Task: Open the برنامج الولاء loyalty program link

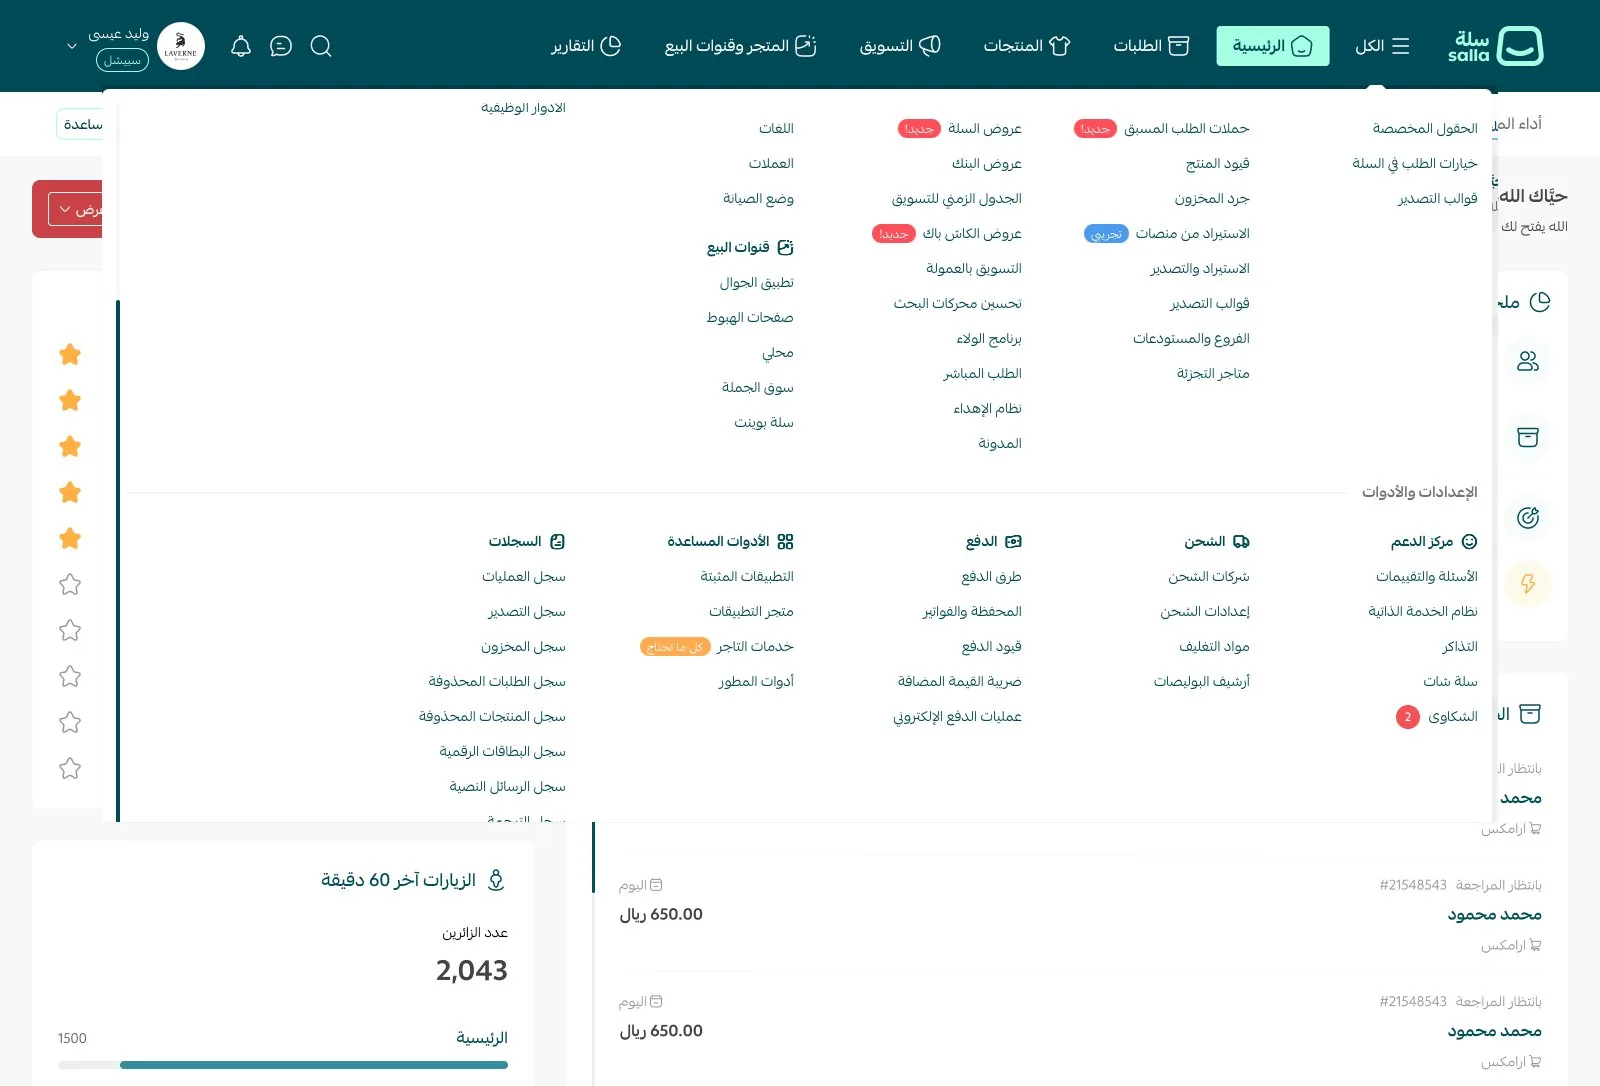Action: (x=989, y=338)
